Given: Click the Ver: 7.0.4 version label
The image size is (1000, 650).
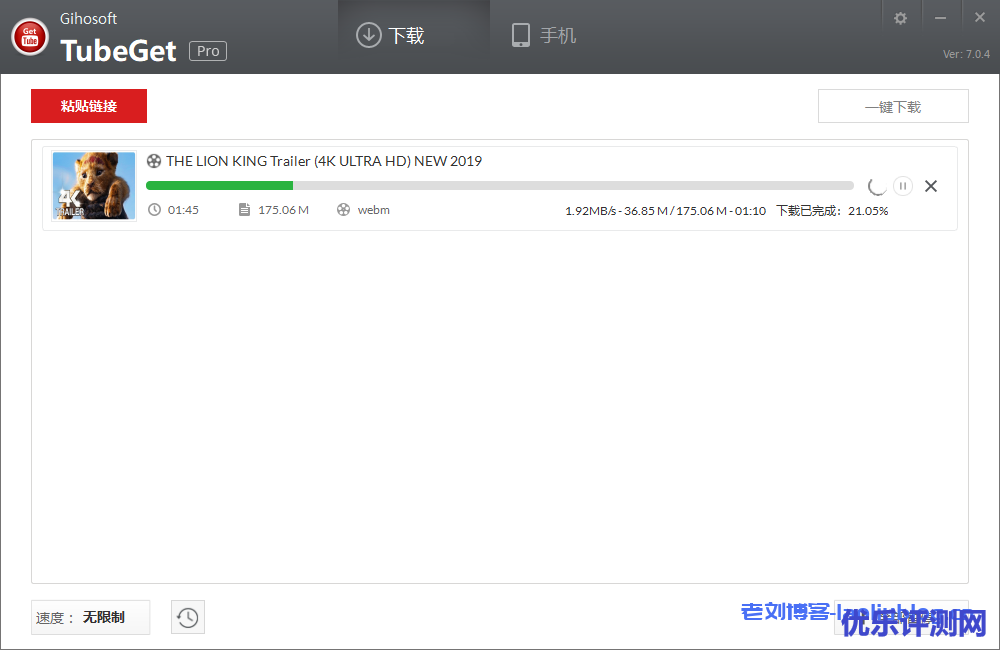Looking at the screenshot, I should (x=966, y=54).
